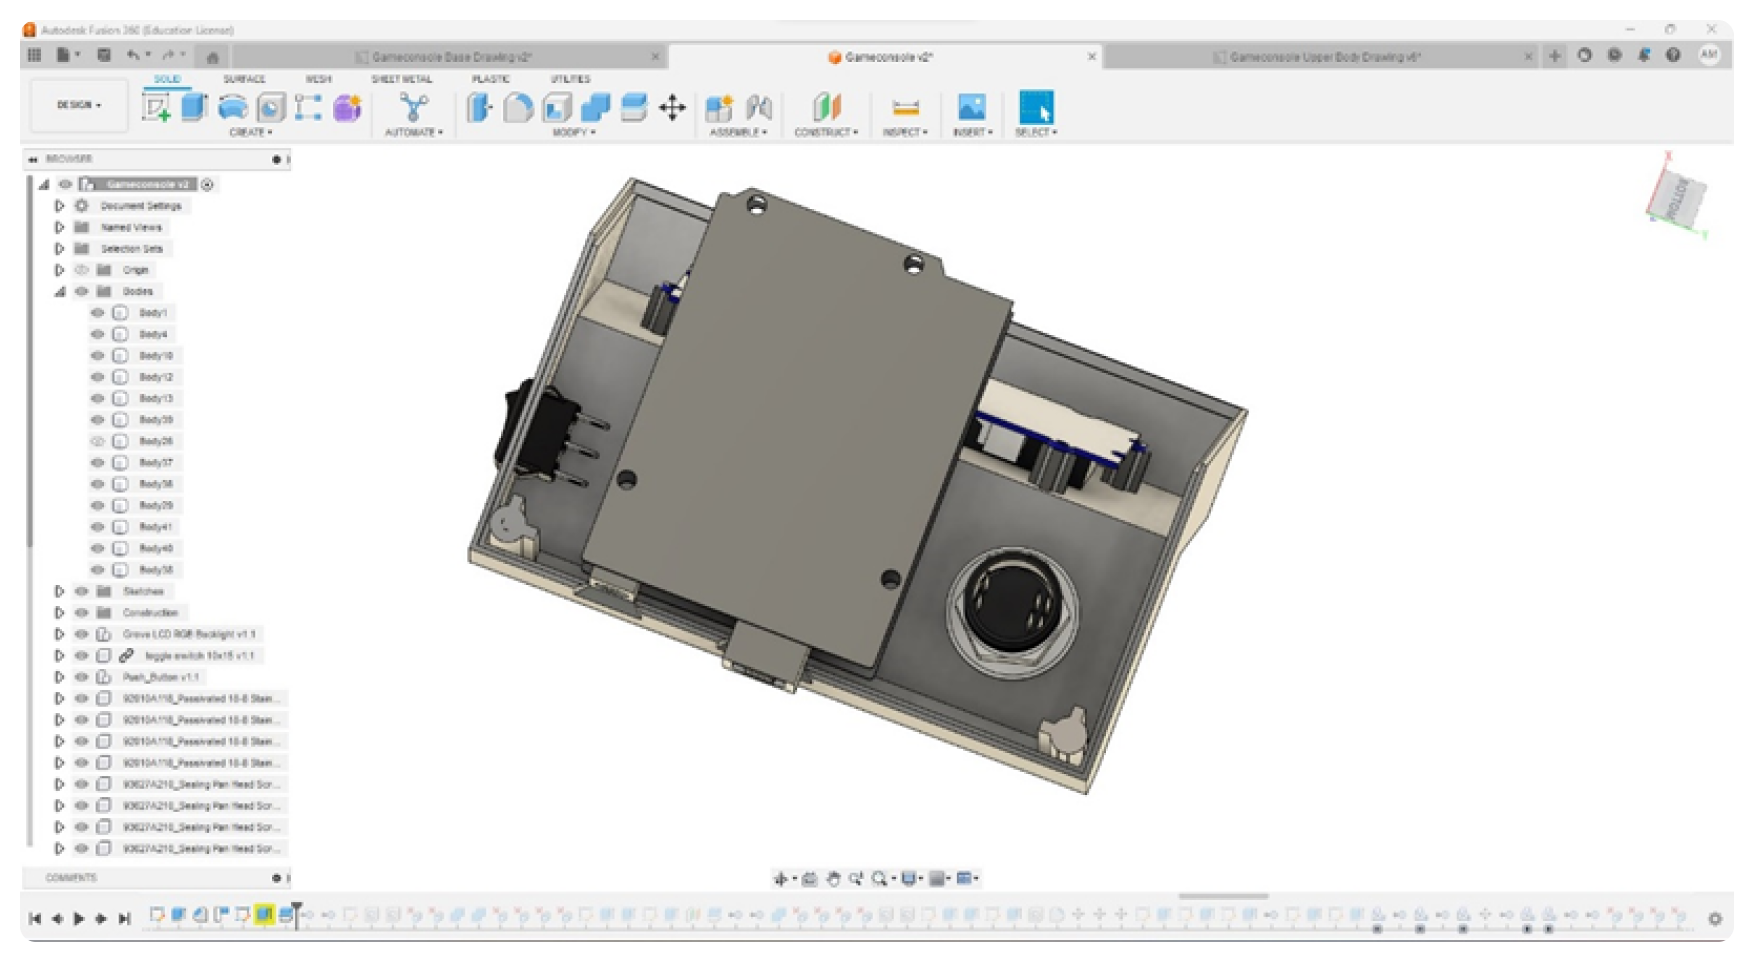Screen dimensions: 1754x962
Task: Jump to timeline beginning
Action: pyautogui.click(x=35, y=918)
